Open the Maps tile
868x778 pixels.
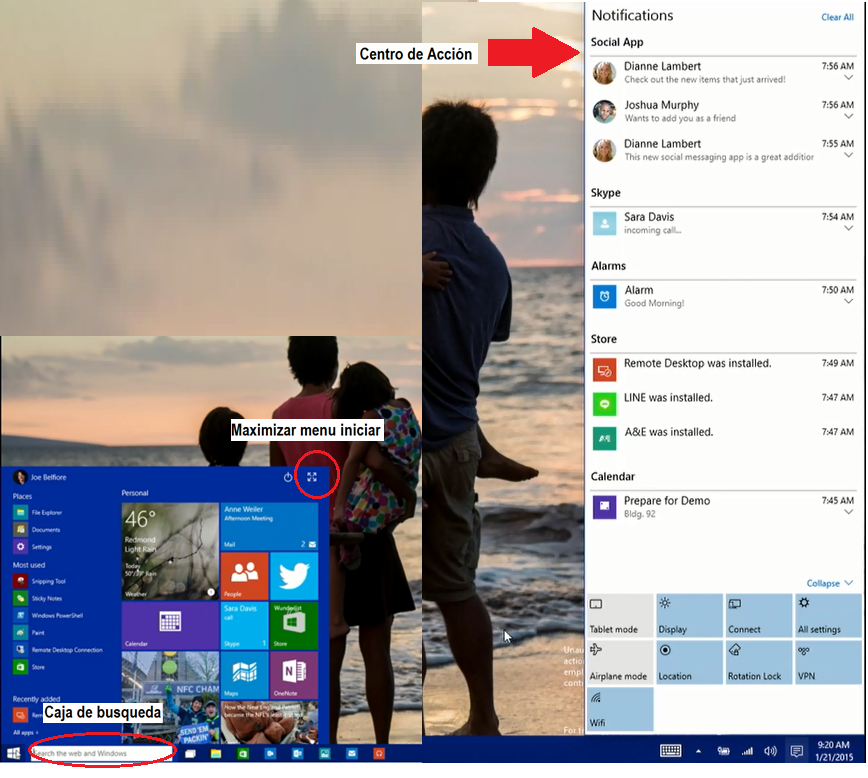pyautogui.click(x=244, y=675)
